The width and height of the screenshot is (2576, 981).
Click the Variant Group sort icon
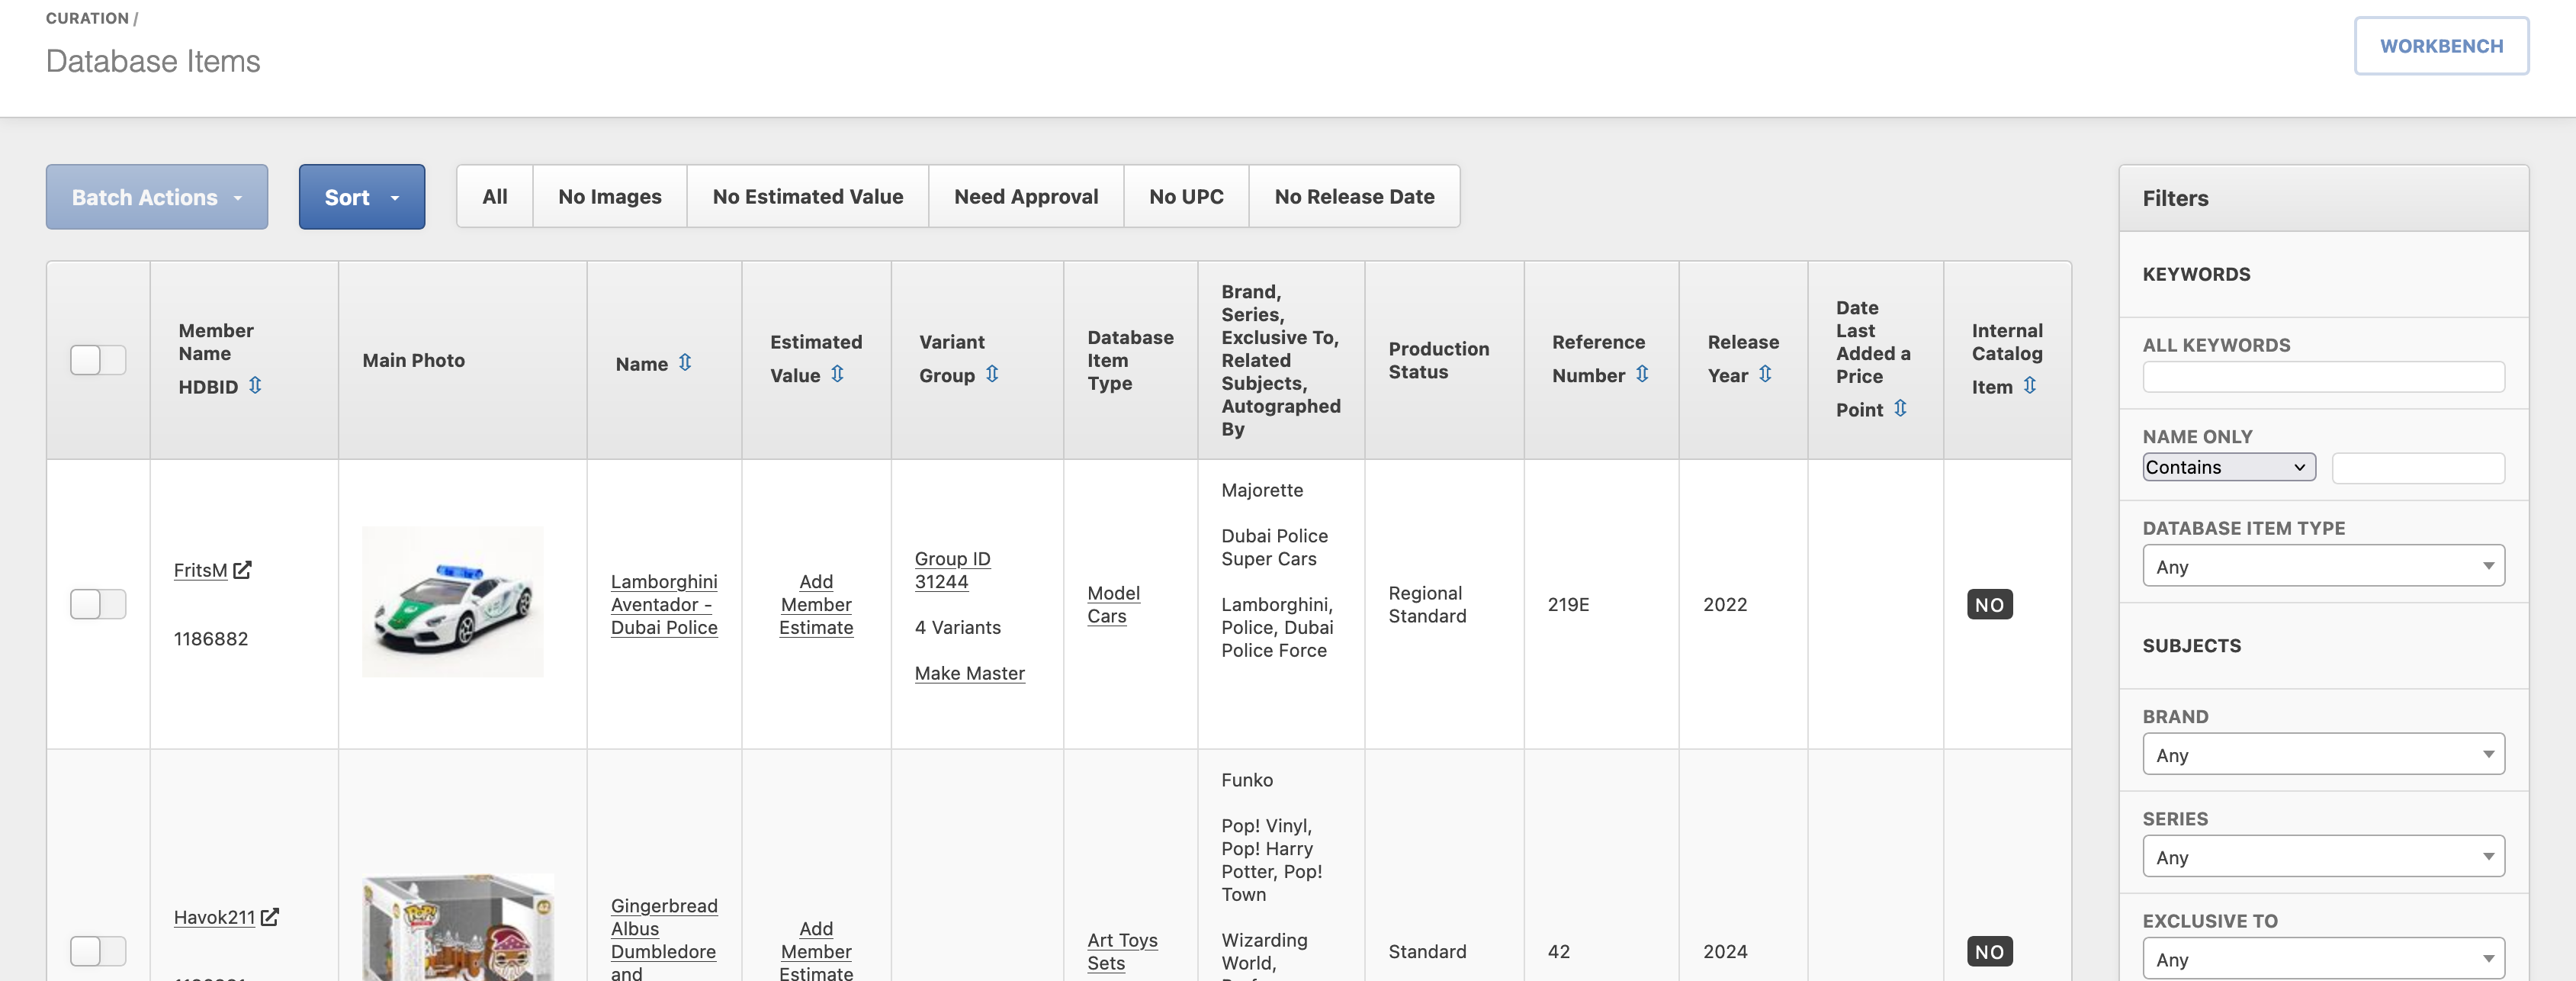(991, 374)
